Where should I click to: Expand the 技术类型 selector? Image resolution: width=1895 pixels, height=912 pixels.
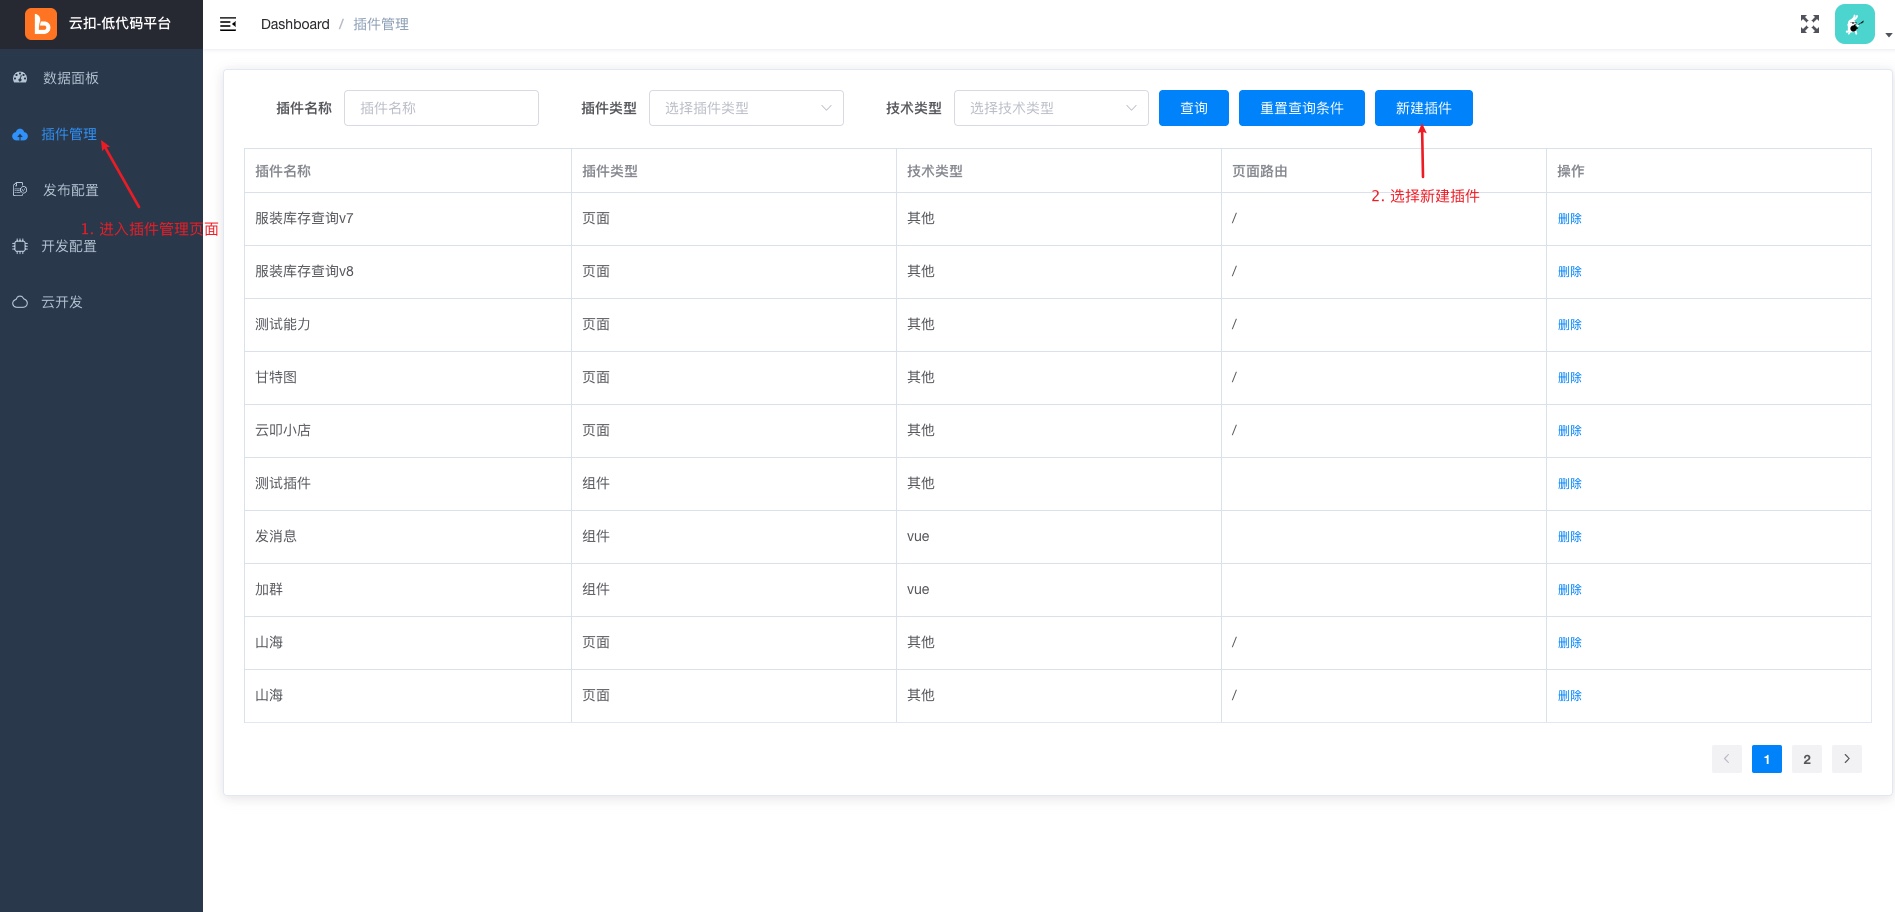coord(1050,108)
